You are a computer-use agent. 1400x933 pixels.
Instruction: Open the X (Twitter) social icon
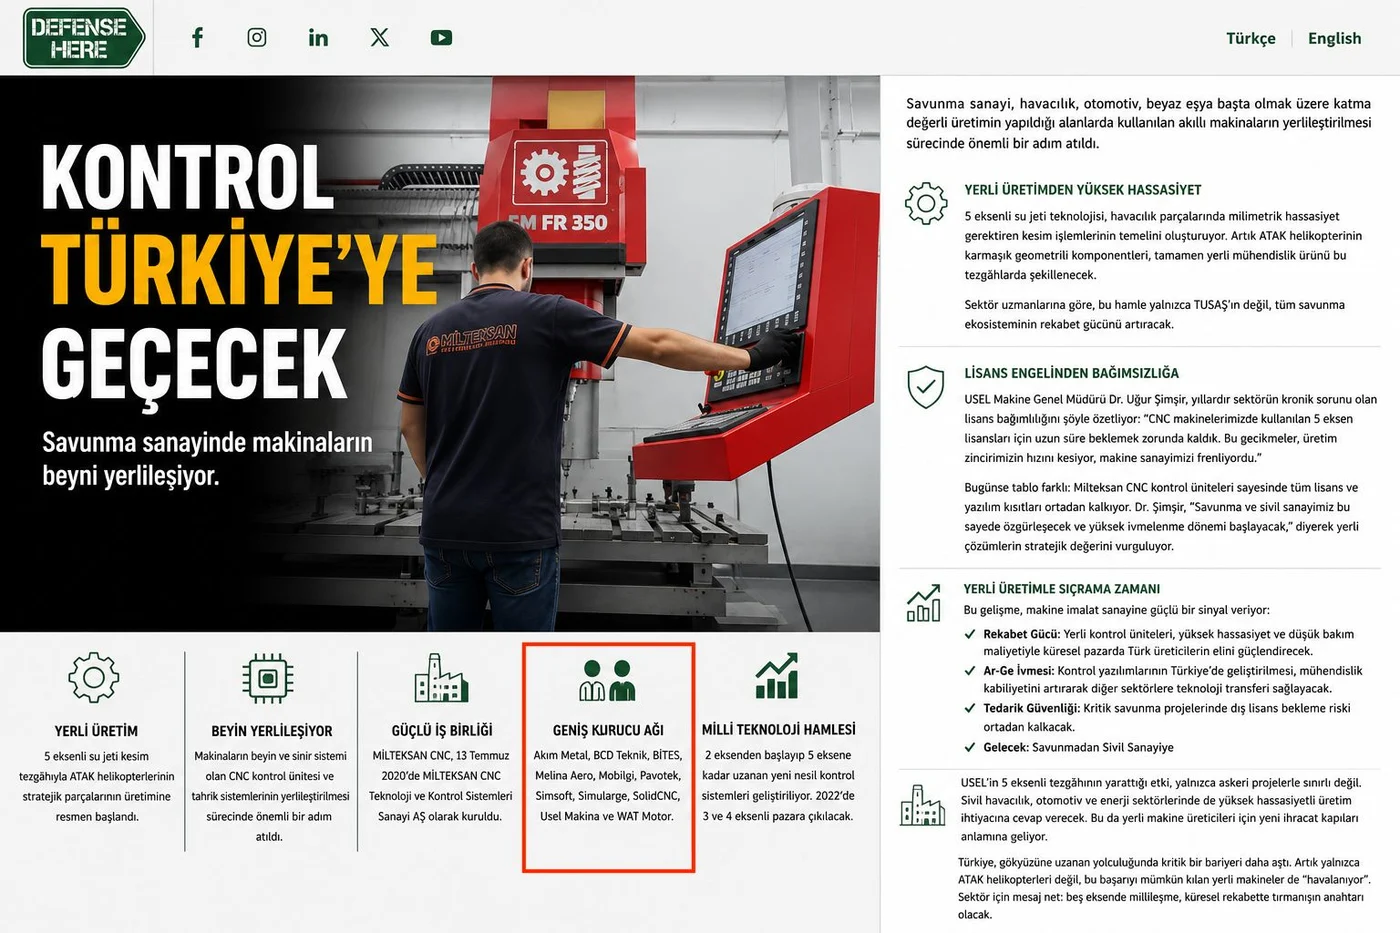tap(380, 37)
